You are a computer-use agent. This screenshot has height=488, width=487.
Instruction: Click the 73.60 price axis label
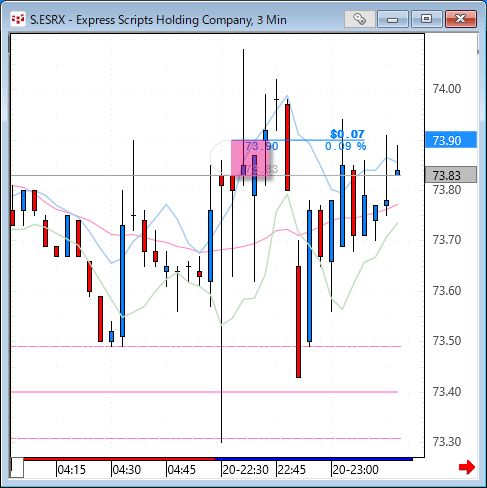(x=447, y=291)
